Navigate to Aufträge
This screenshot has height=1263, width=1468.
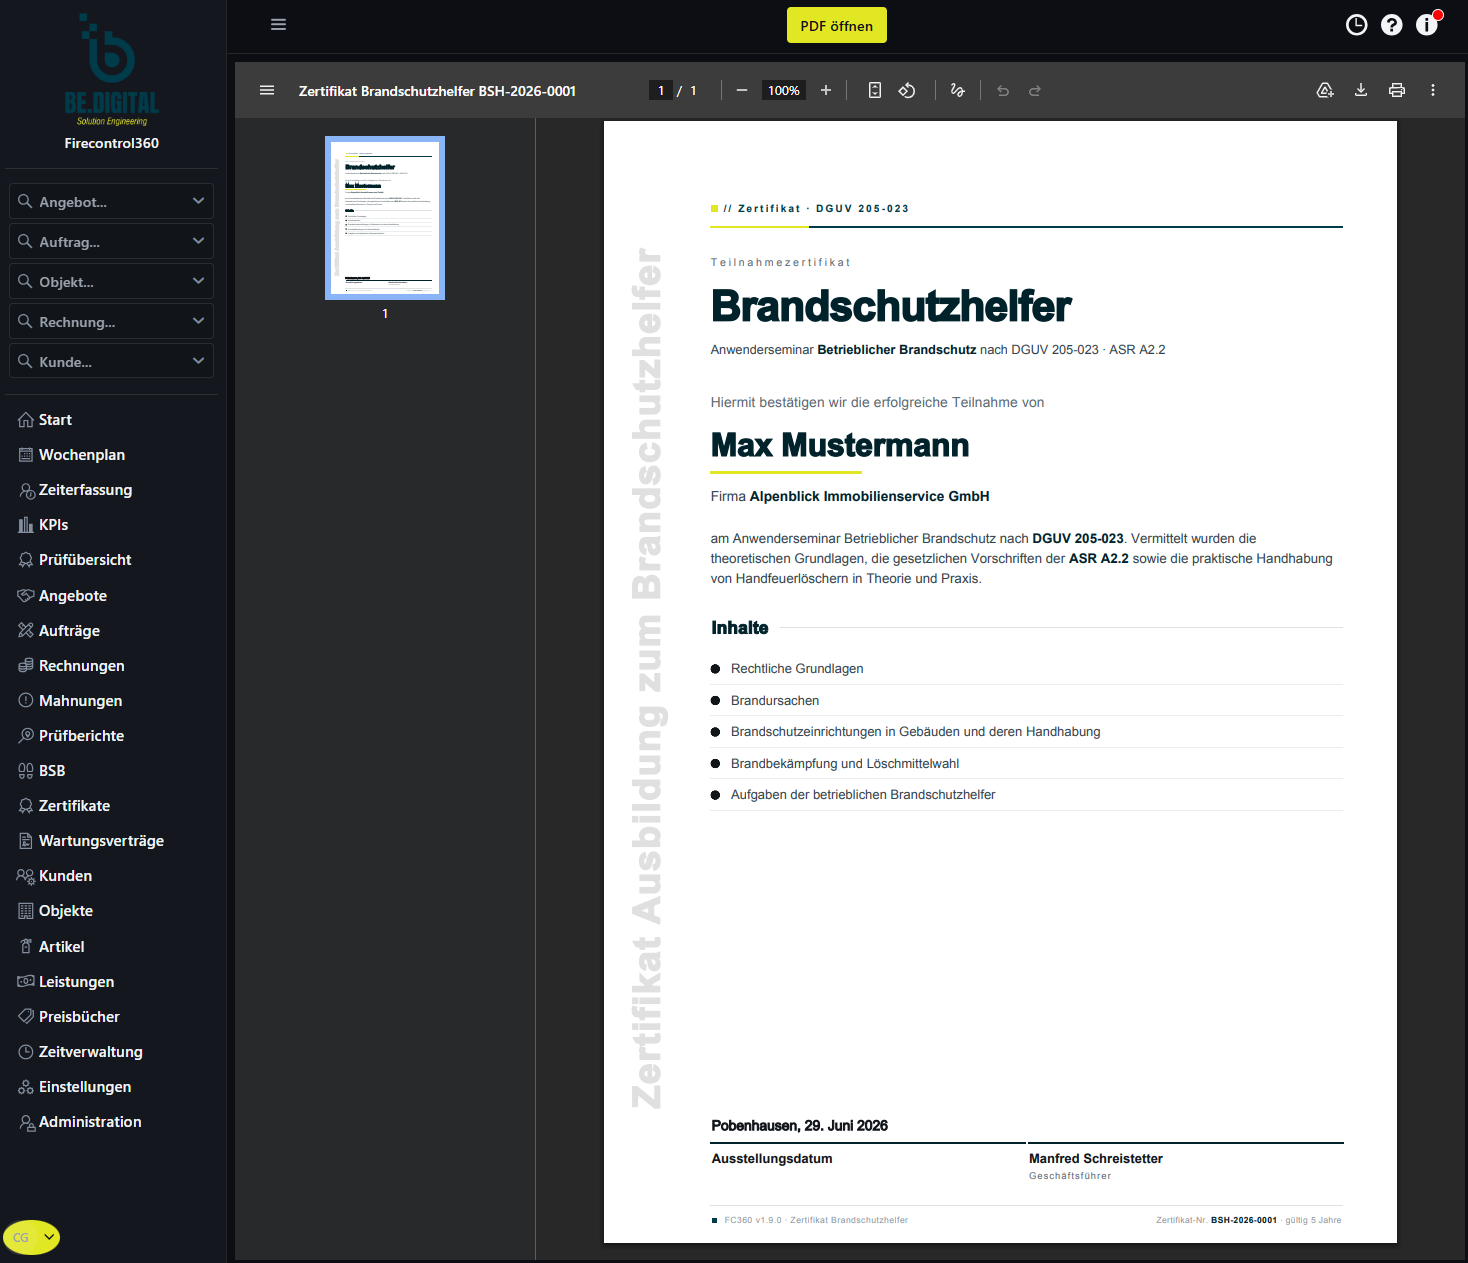pyautogui.click(x=69, y=631)
